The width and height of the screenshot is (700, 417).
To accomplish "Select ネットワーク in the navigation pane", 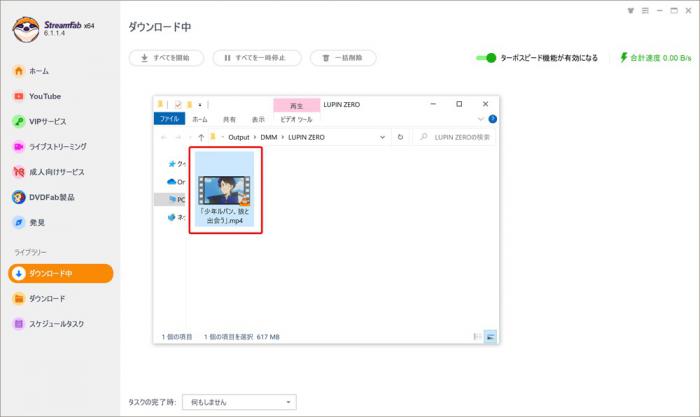I will point(176,217).
